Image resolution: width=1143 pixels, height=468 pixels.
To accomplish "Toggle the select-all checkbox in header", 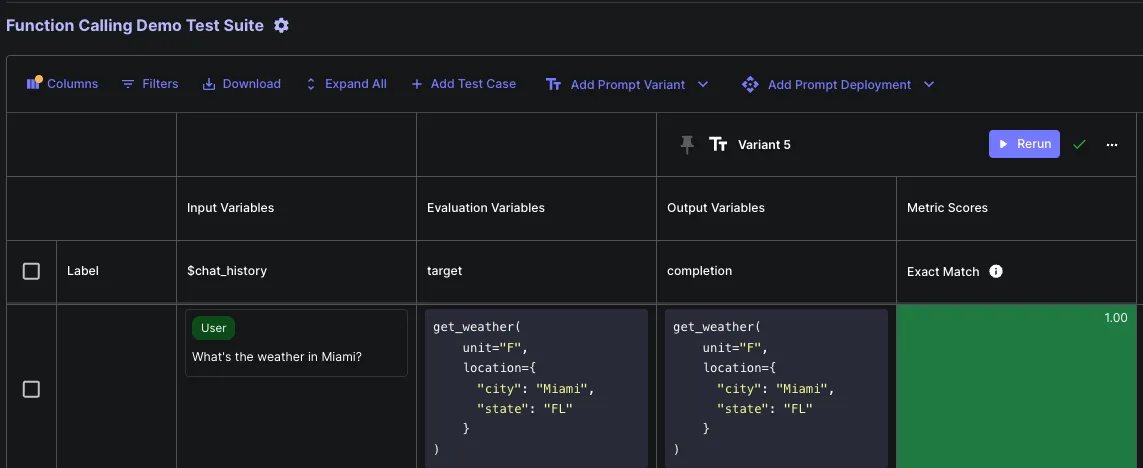I will [31, 271].
